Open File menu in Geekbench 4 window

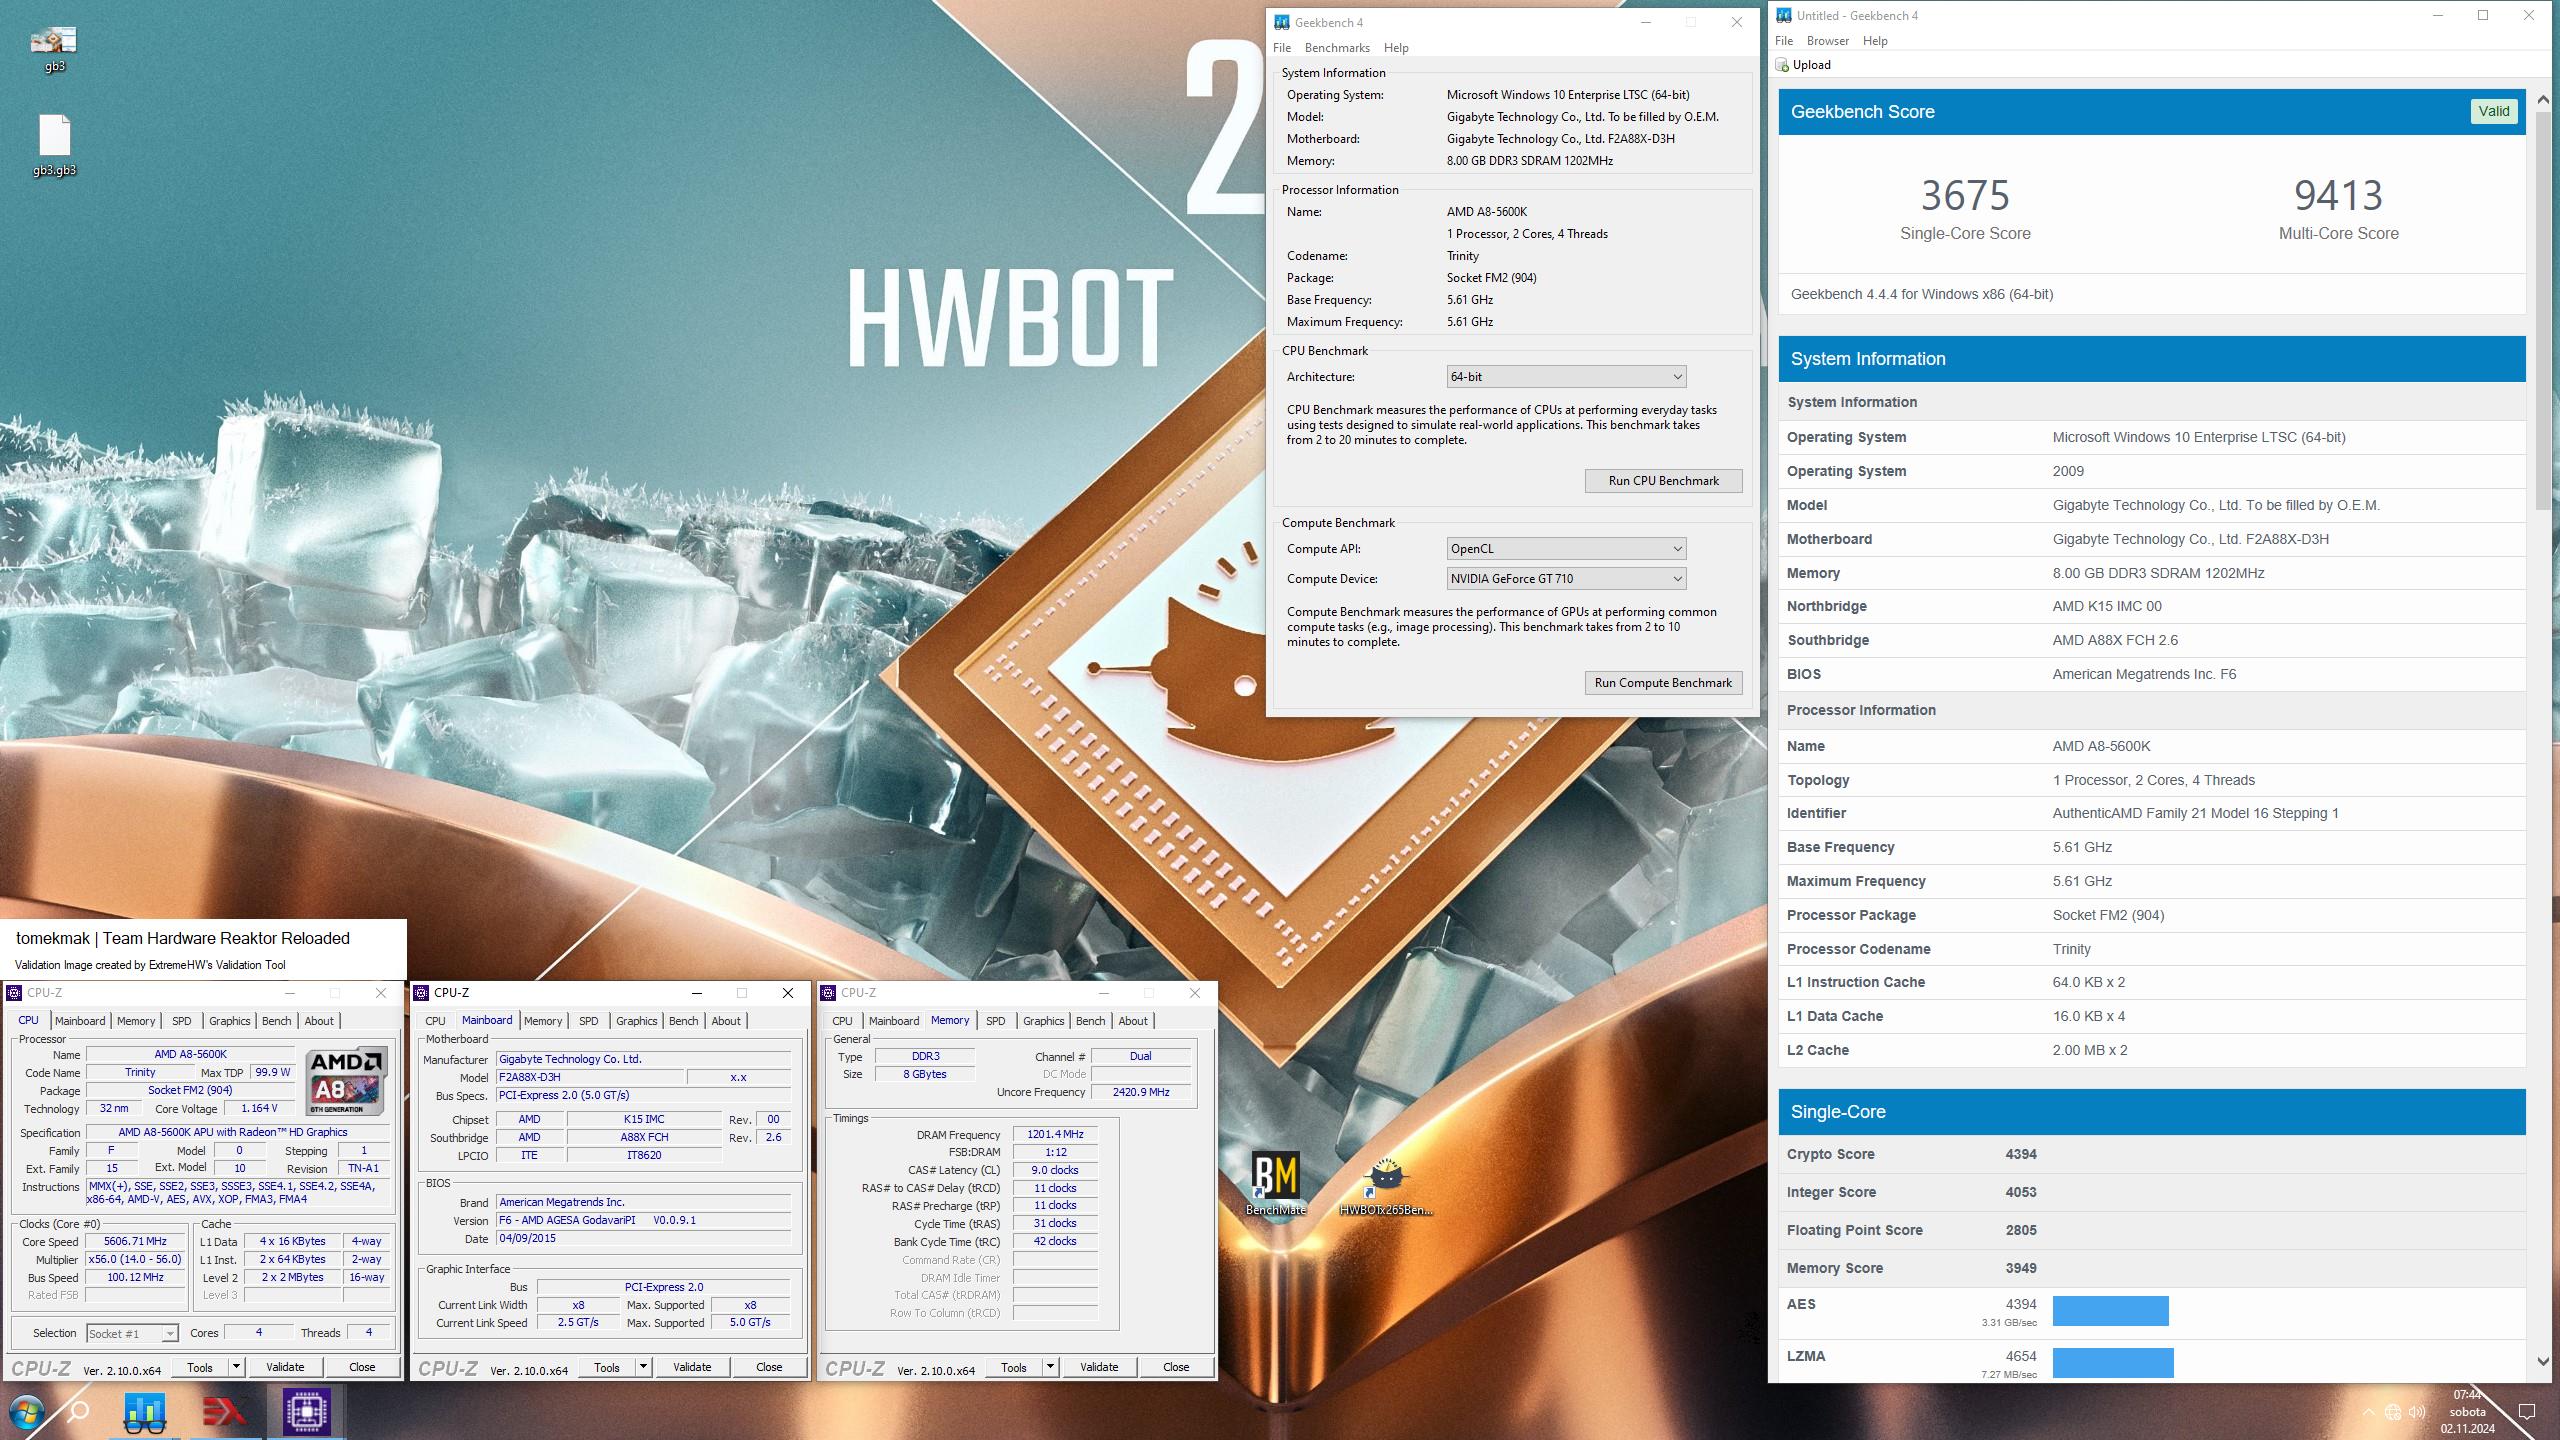pyautogui.click(x=1282, y=48)
